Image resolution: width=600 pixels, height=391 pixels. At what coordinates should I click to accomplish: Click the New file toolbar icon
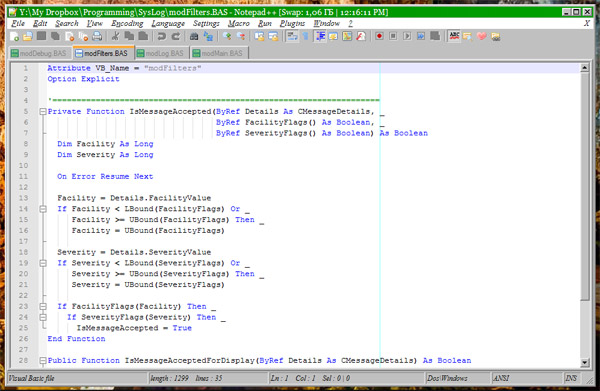pyautogui.click(x=15, y=36)
